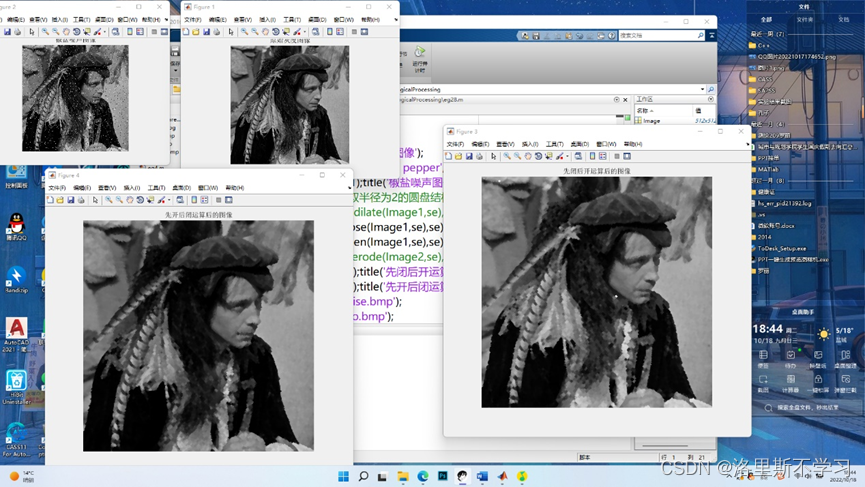865x487 pixels.
Task: Insert legend in Figure 4
Action: tap(204, 200)
